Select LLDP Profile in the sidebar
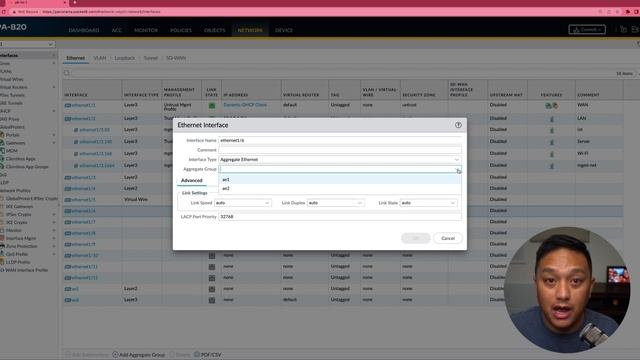This screenshot has width=640, height=360. 18,262
